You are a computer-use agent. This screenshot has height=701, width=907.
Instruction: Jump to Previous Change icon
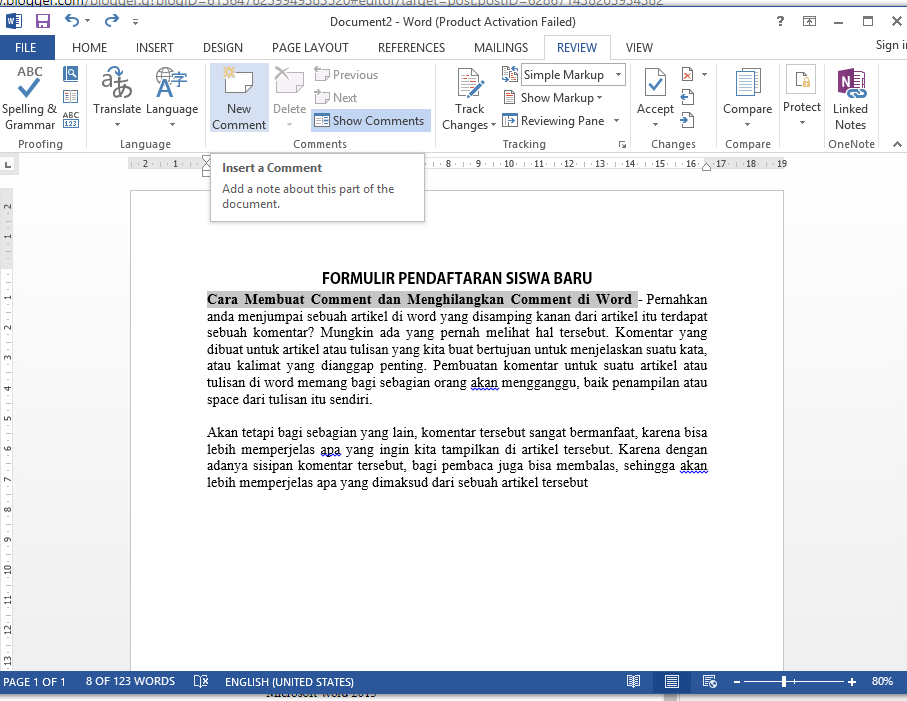coord(687,97)
